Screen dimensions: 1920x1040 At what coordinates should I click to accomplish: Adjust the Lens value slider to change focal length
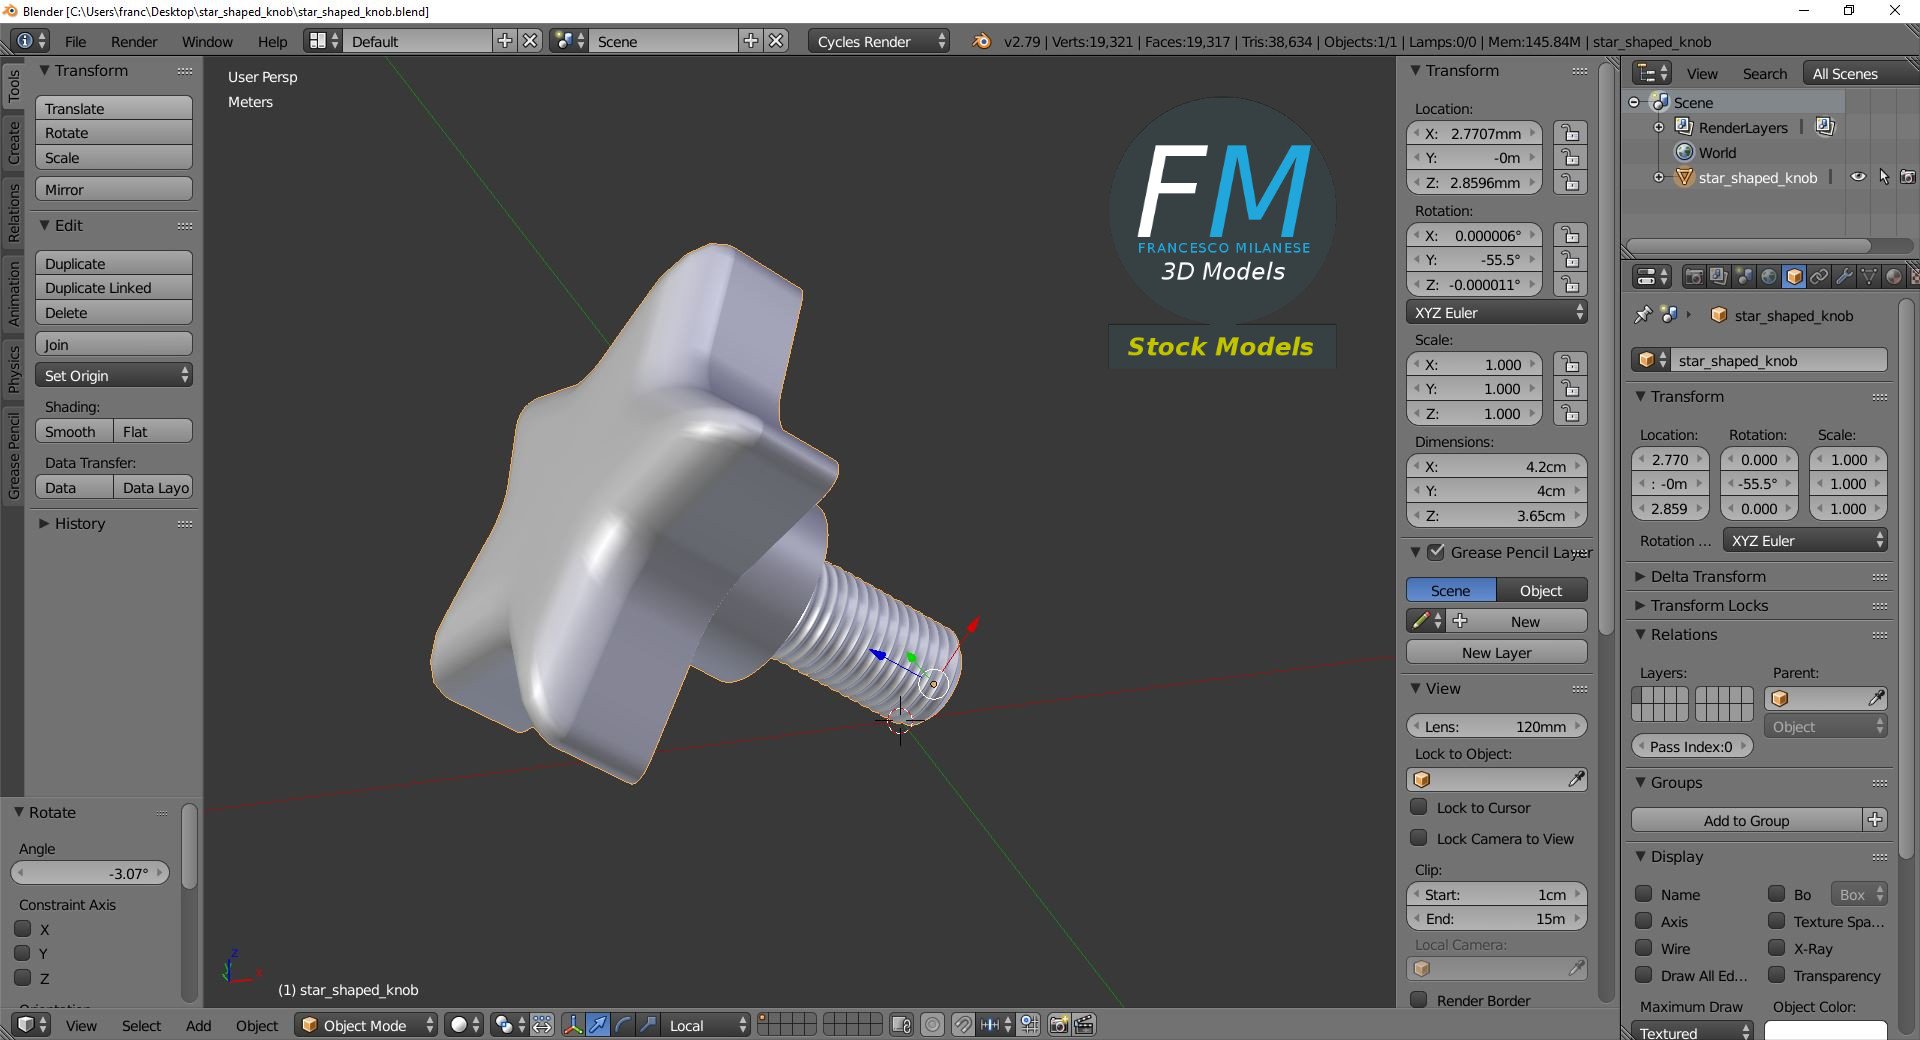click(1497, 726)
